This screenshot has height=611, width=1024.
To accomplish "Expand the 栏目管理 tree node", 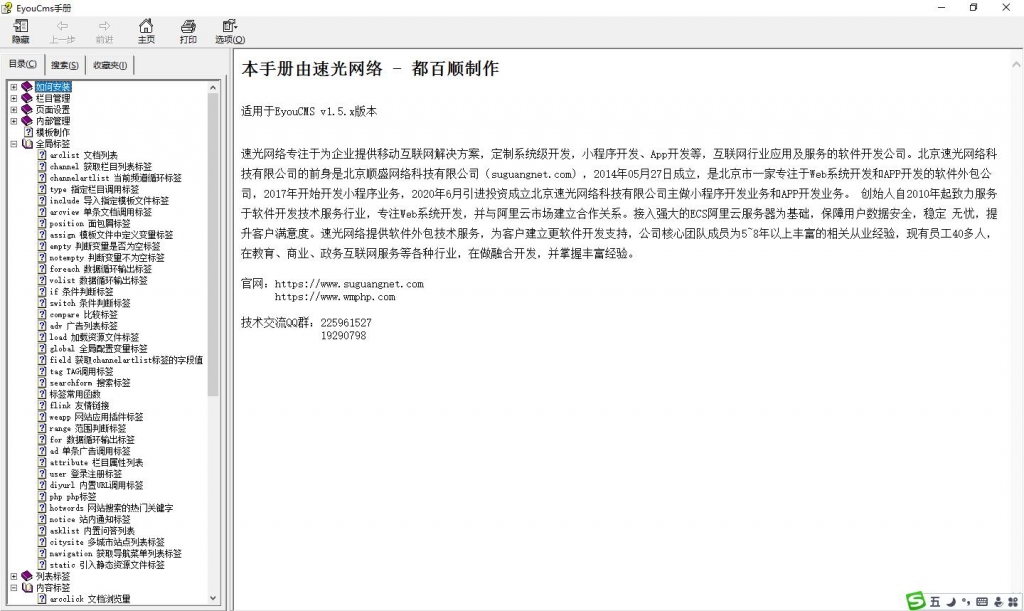I will [14, 99].
